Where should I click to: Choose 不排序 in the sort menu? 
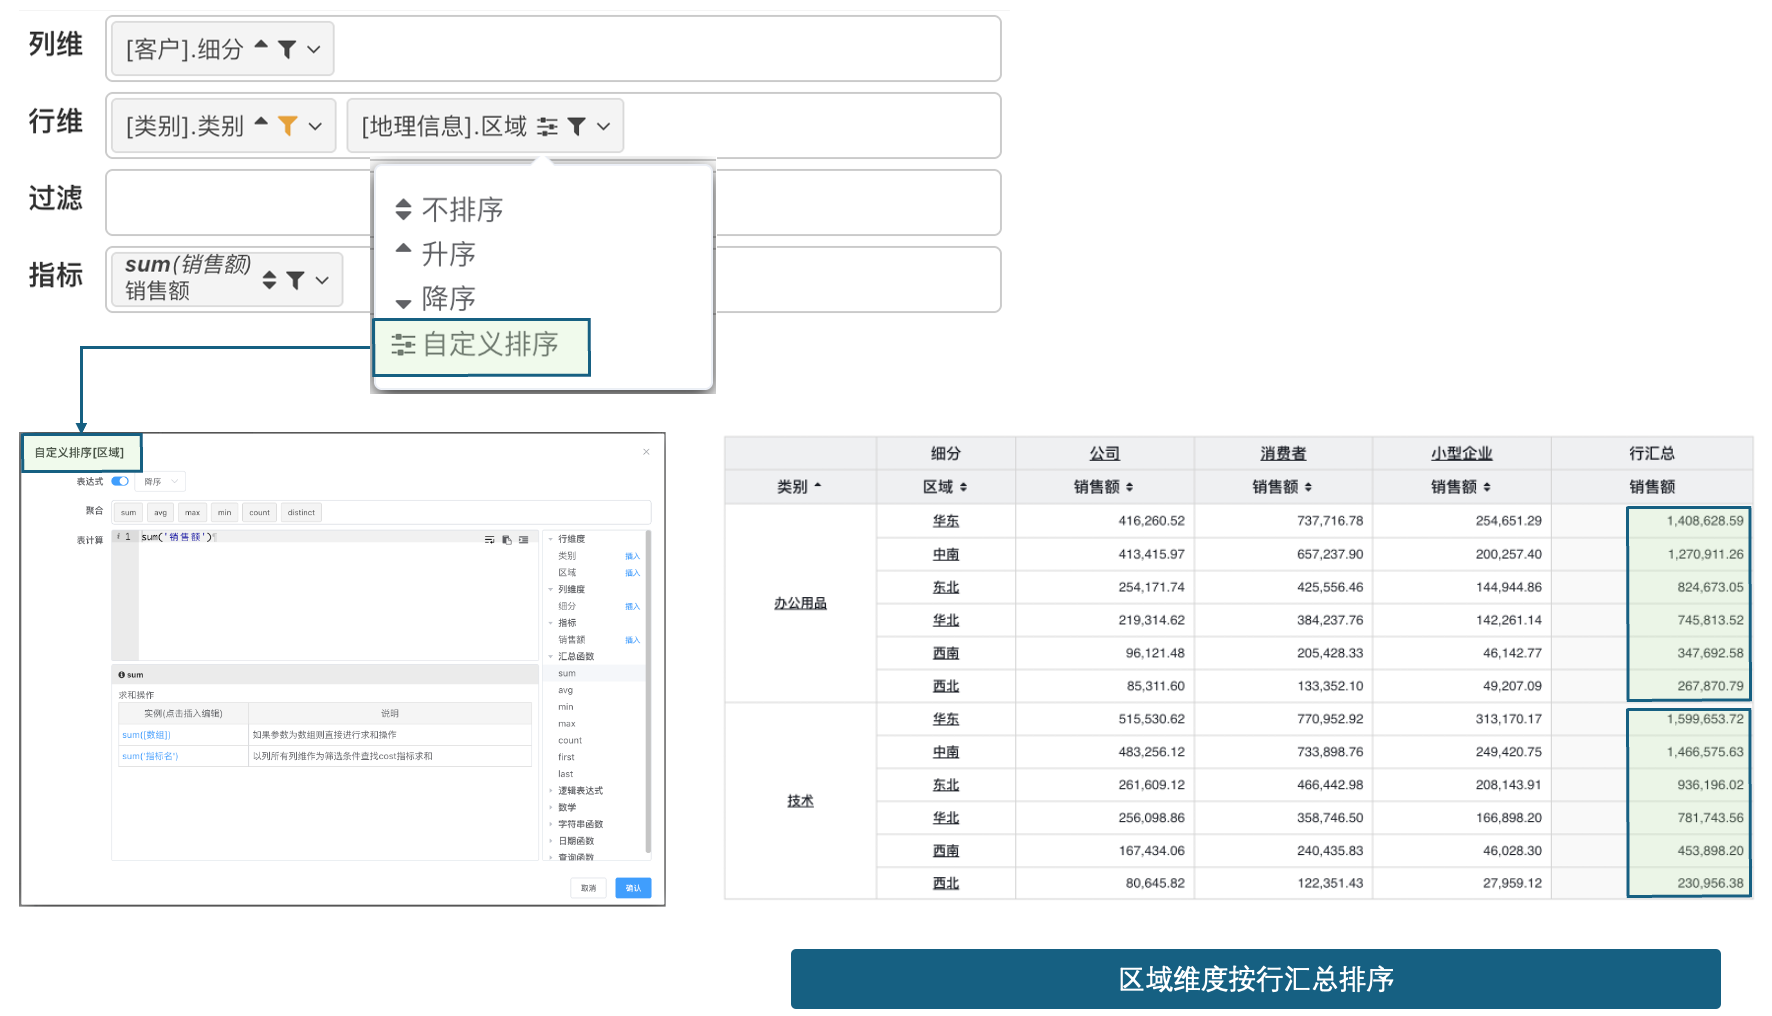tap(449, 209)
